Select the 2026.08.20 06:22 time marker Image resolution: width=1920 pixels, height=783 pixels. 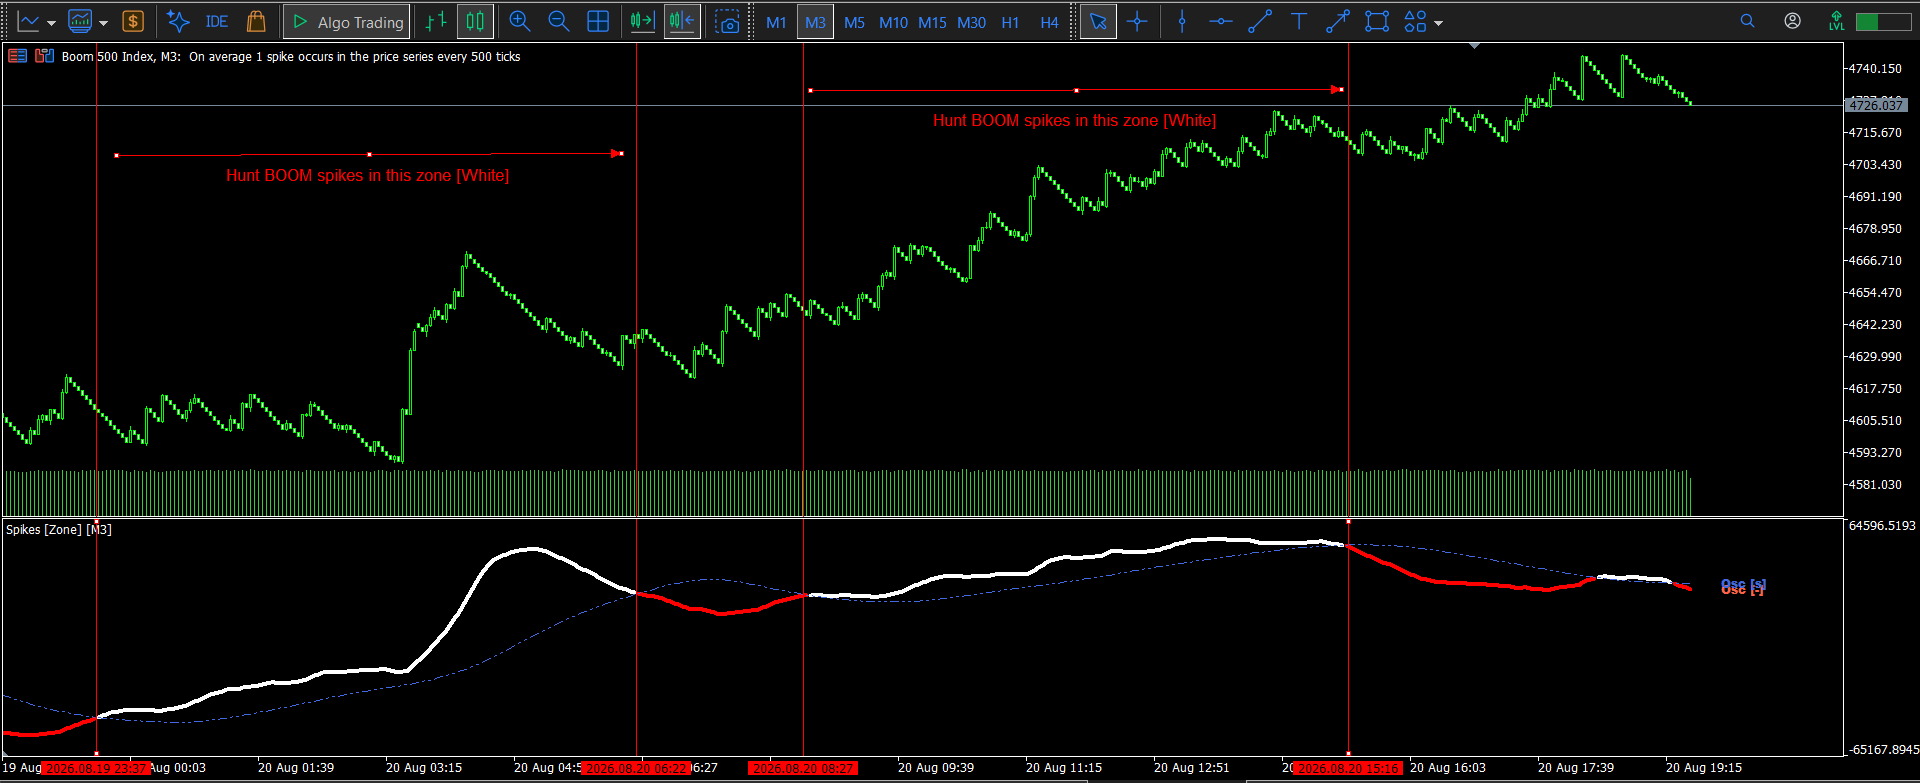click(637, 768)
